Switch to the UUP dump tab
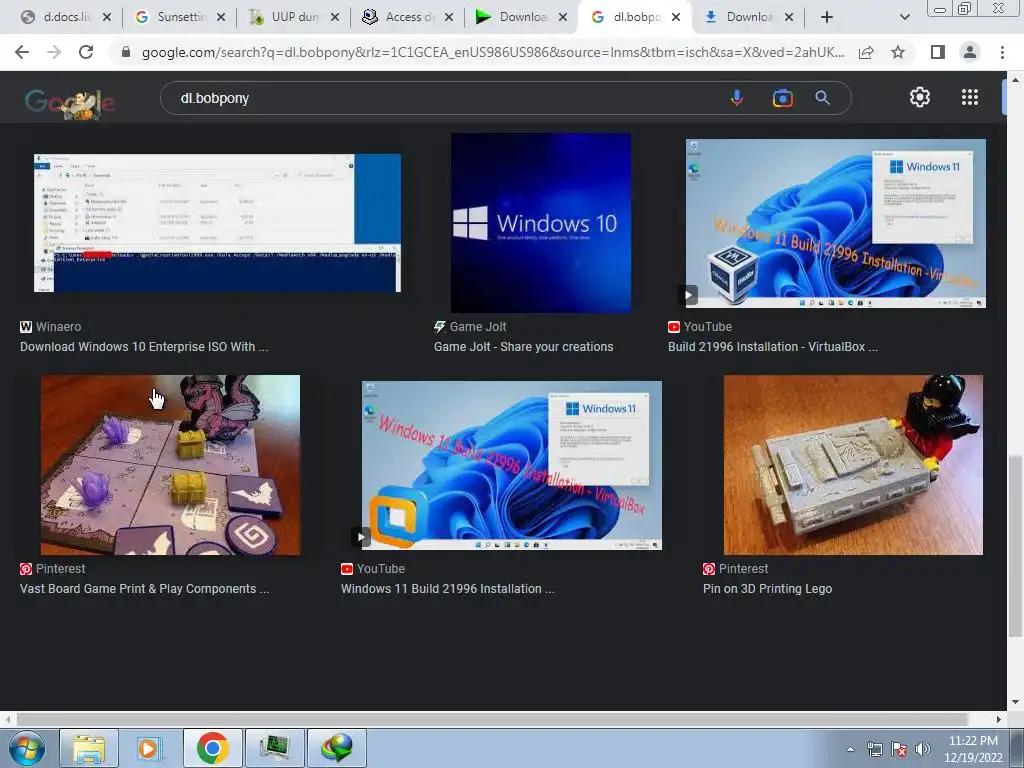Viewport: 1024px width, 768px height. [293, 17]
